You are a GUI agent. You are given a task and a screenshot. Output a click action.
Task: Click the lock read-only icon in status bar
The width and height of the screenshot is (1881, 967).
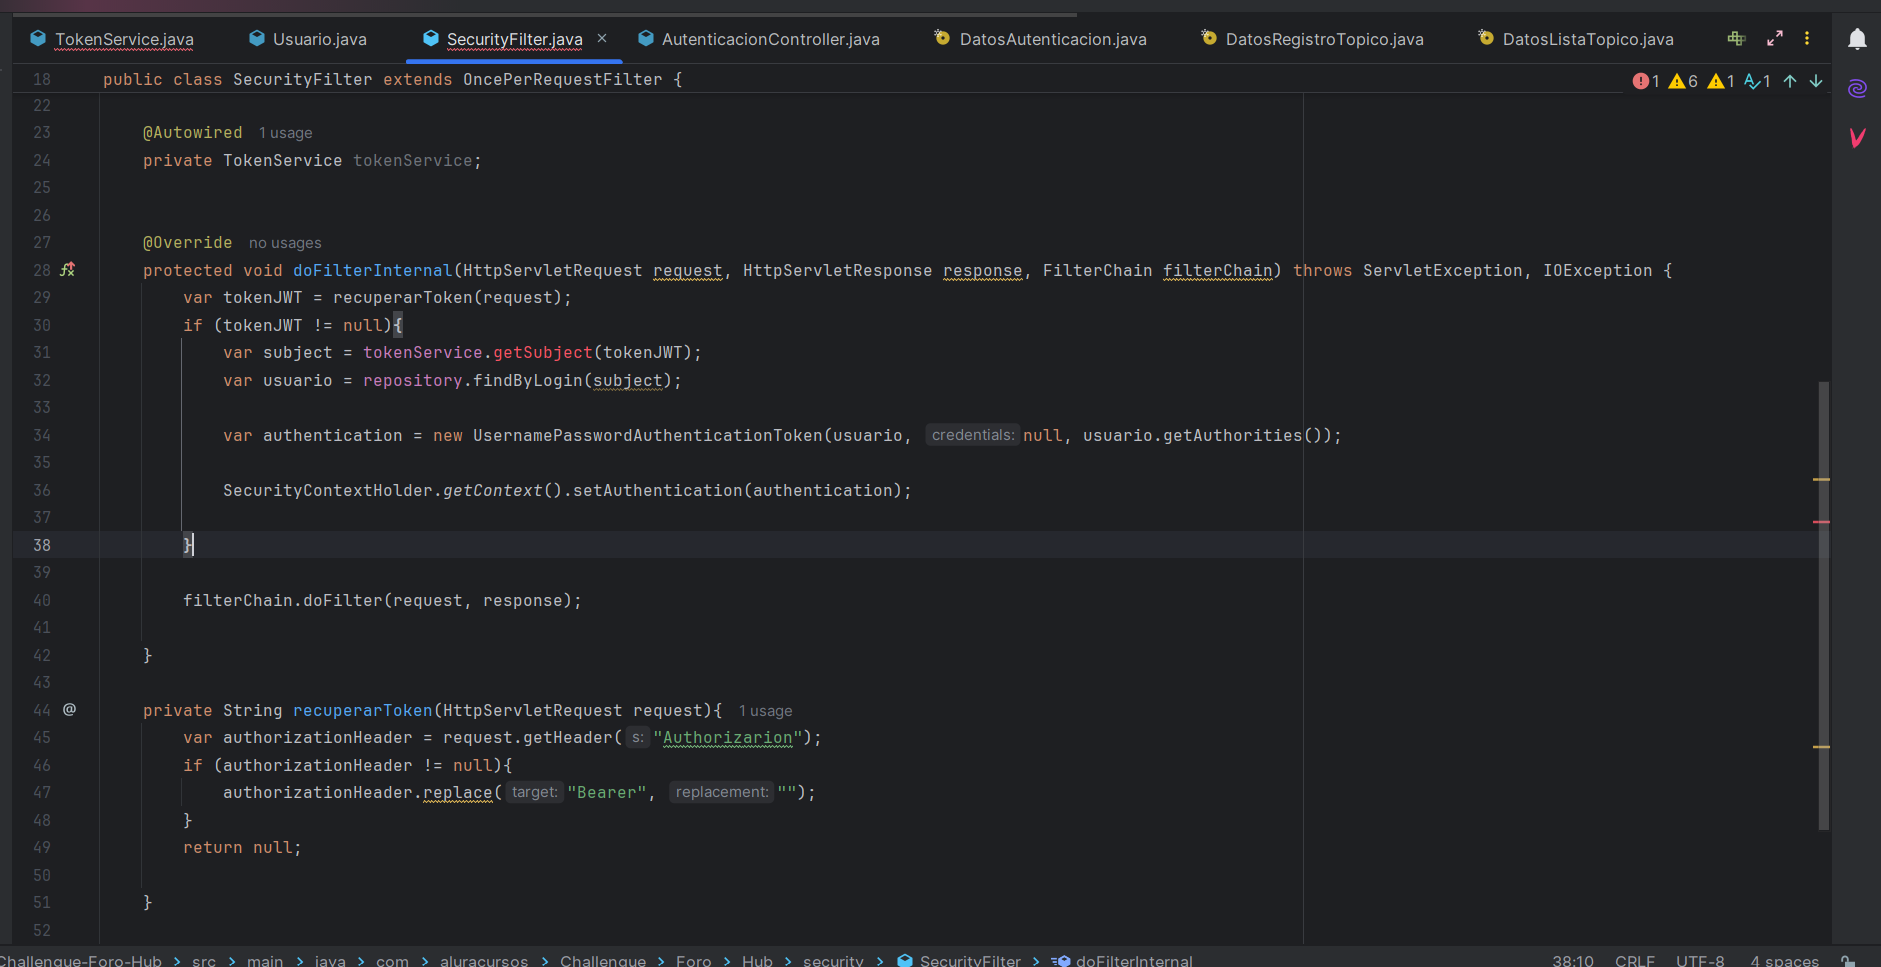pos(1848,960)
